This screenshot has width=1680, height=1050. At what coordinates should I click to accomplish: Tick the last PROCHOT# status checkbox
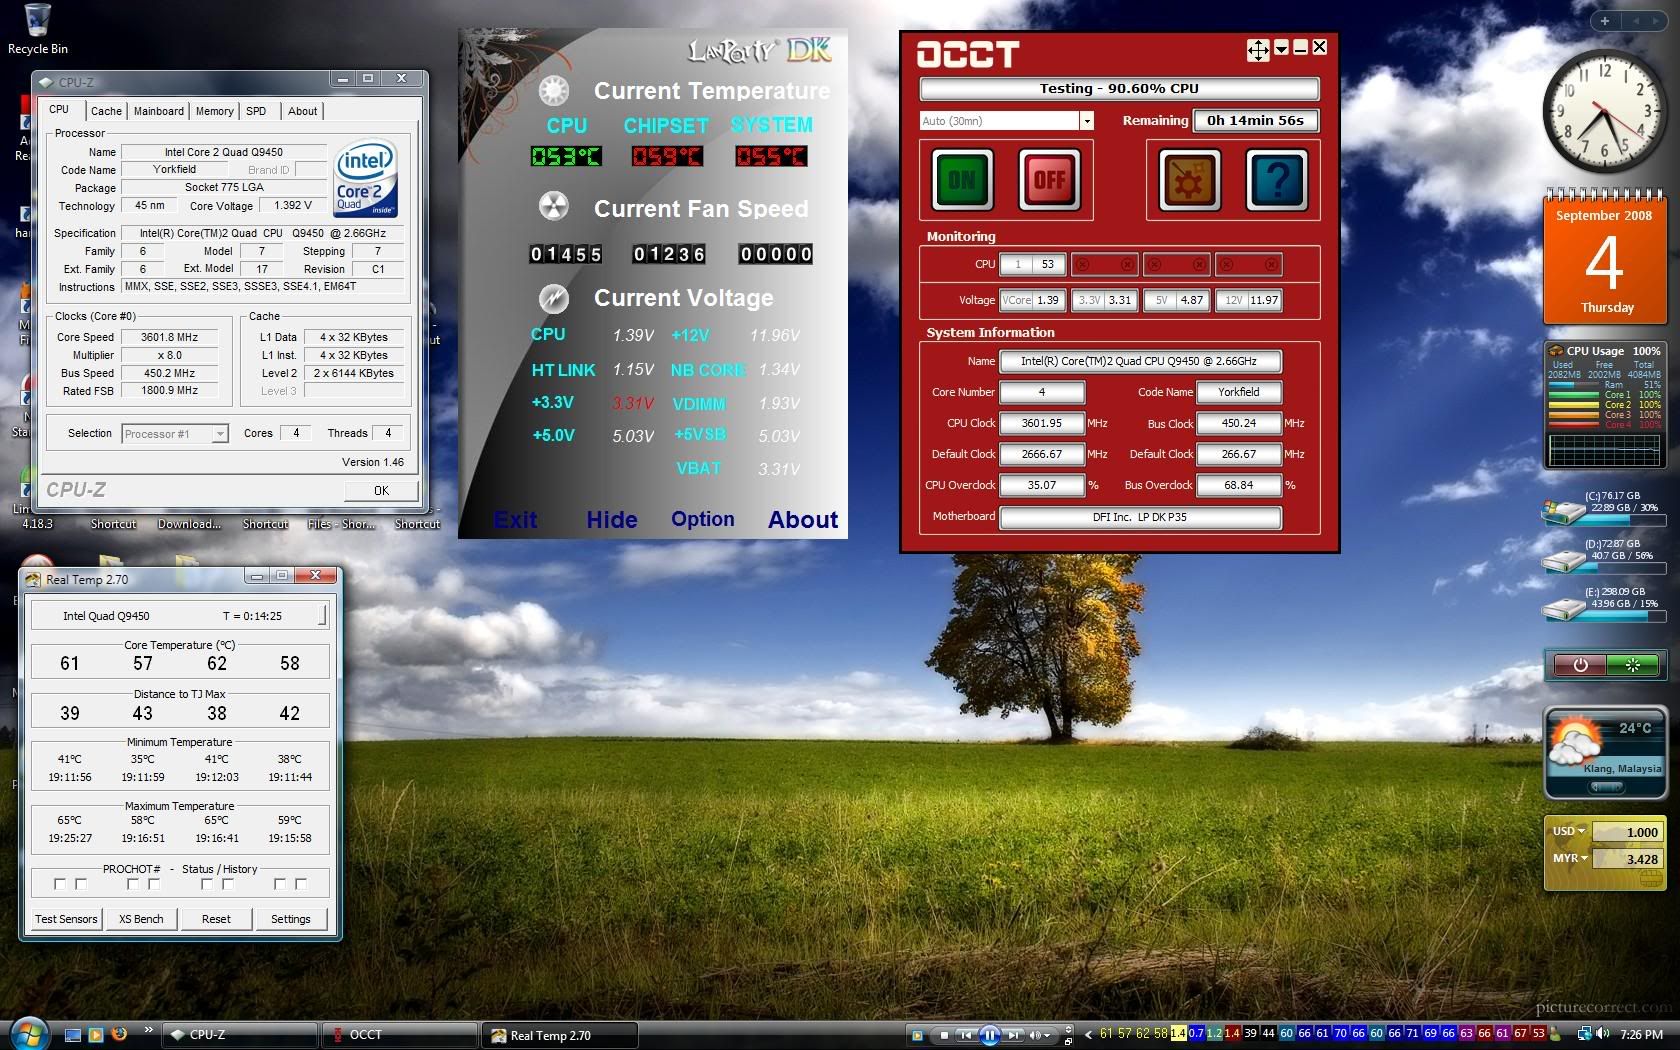point(301,884)
